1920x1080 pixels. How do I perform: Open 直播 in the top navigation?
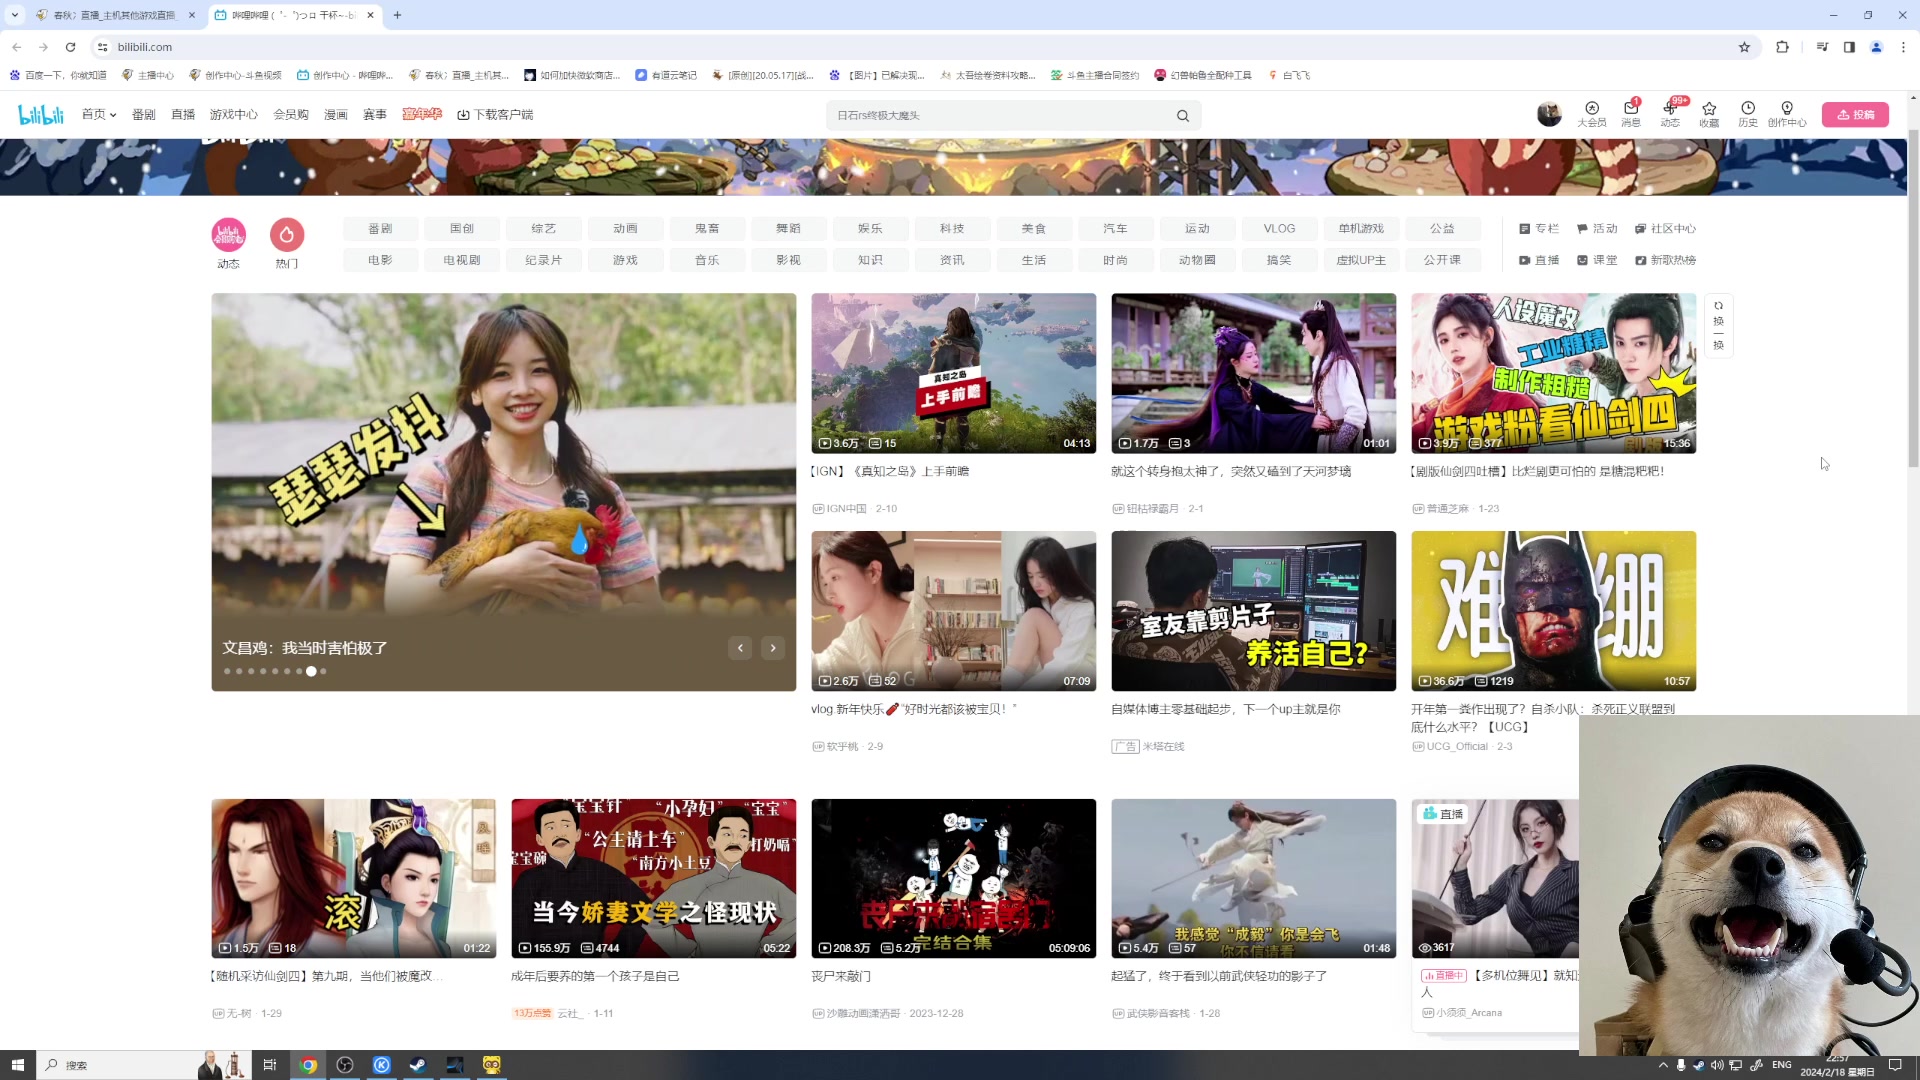click(x=183, y=115)
